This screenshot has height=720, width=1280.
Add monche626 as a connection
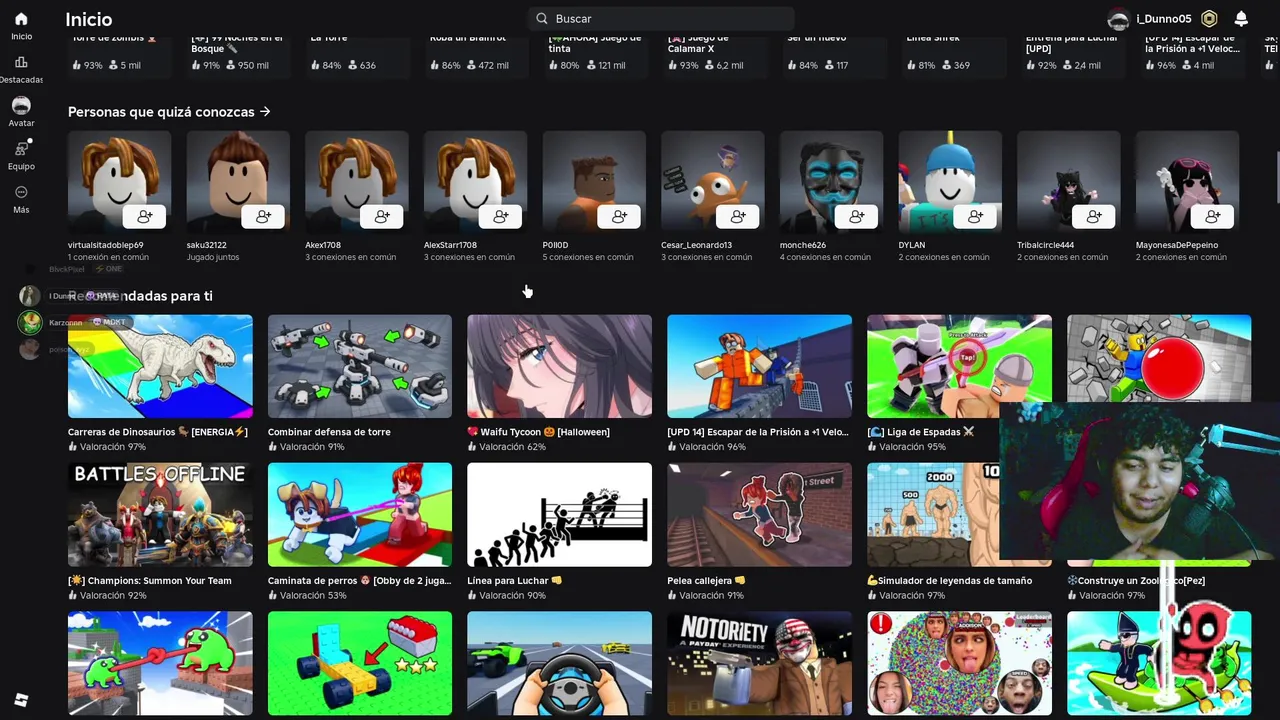857,216
